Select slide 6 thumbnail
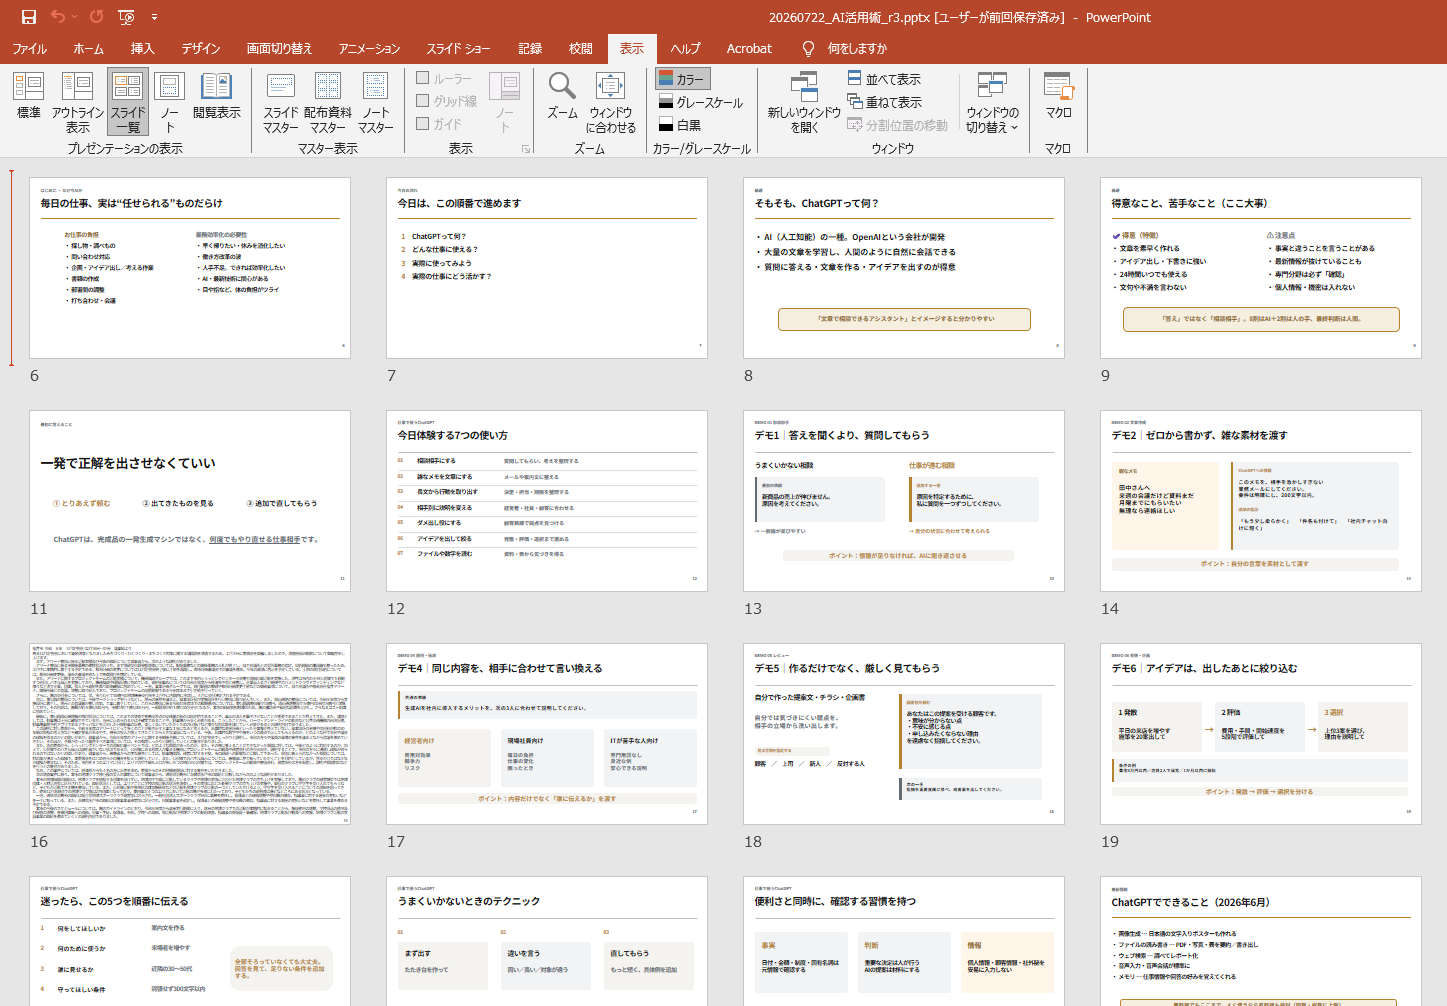This screenshot has height=1006, width=1447. (x=190, y=268)
